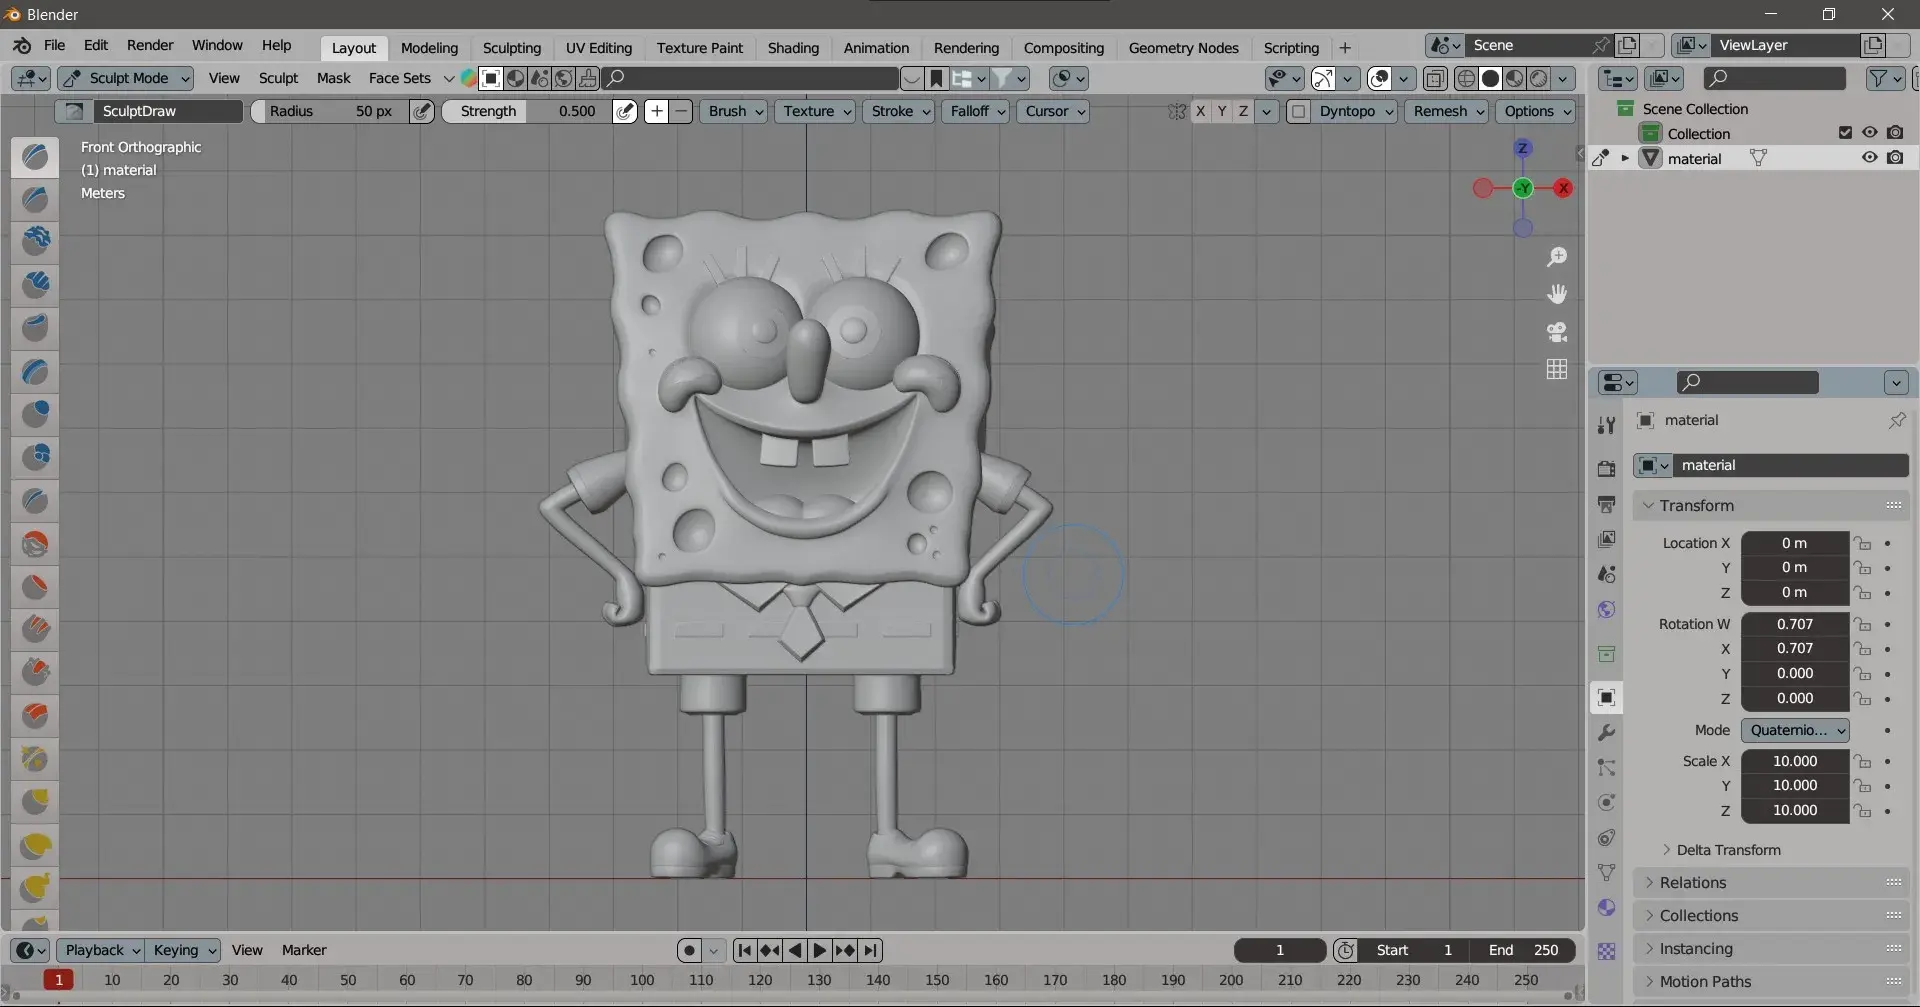Open the Falloff dropdown
This screenshot has height=1007, width=1920.
[x=977, y=111]
